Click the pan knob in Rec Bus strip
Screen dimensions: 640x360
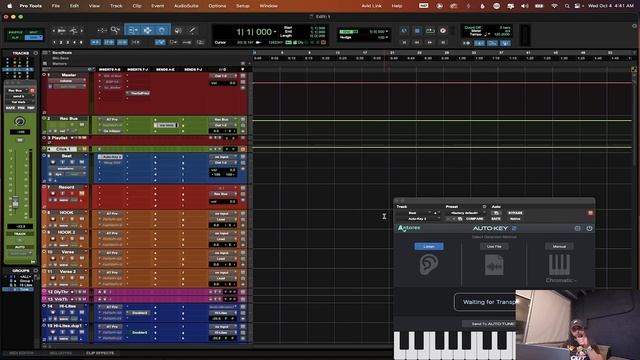(x=20, y=121)
